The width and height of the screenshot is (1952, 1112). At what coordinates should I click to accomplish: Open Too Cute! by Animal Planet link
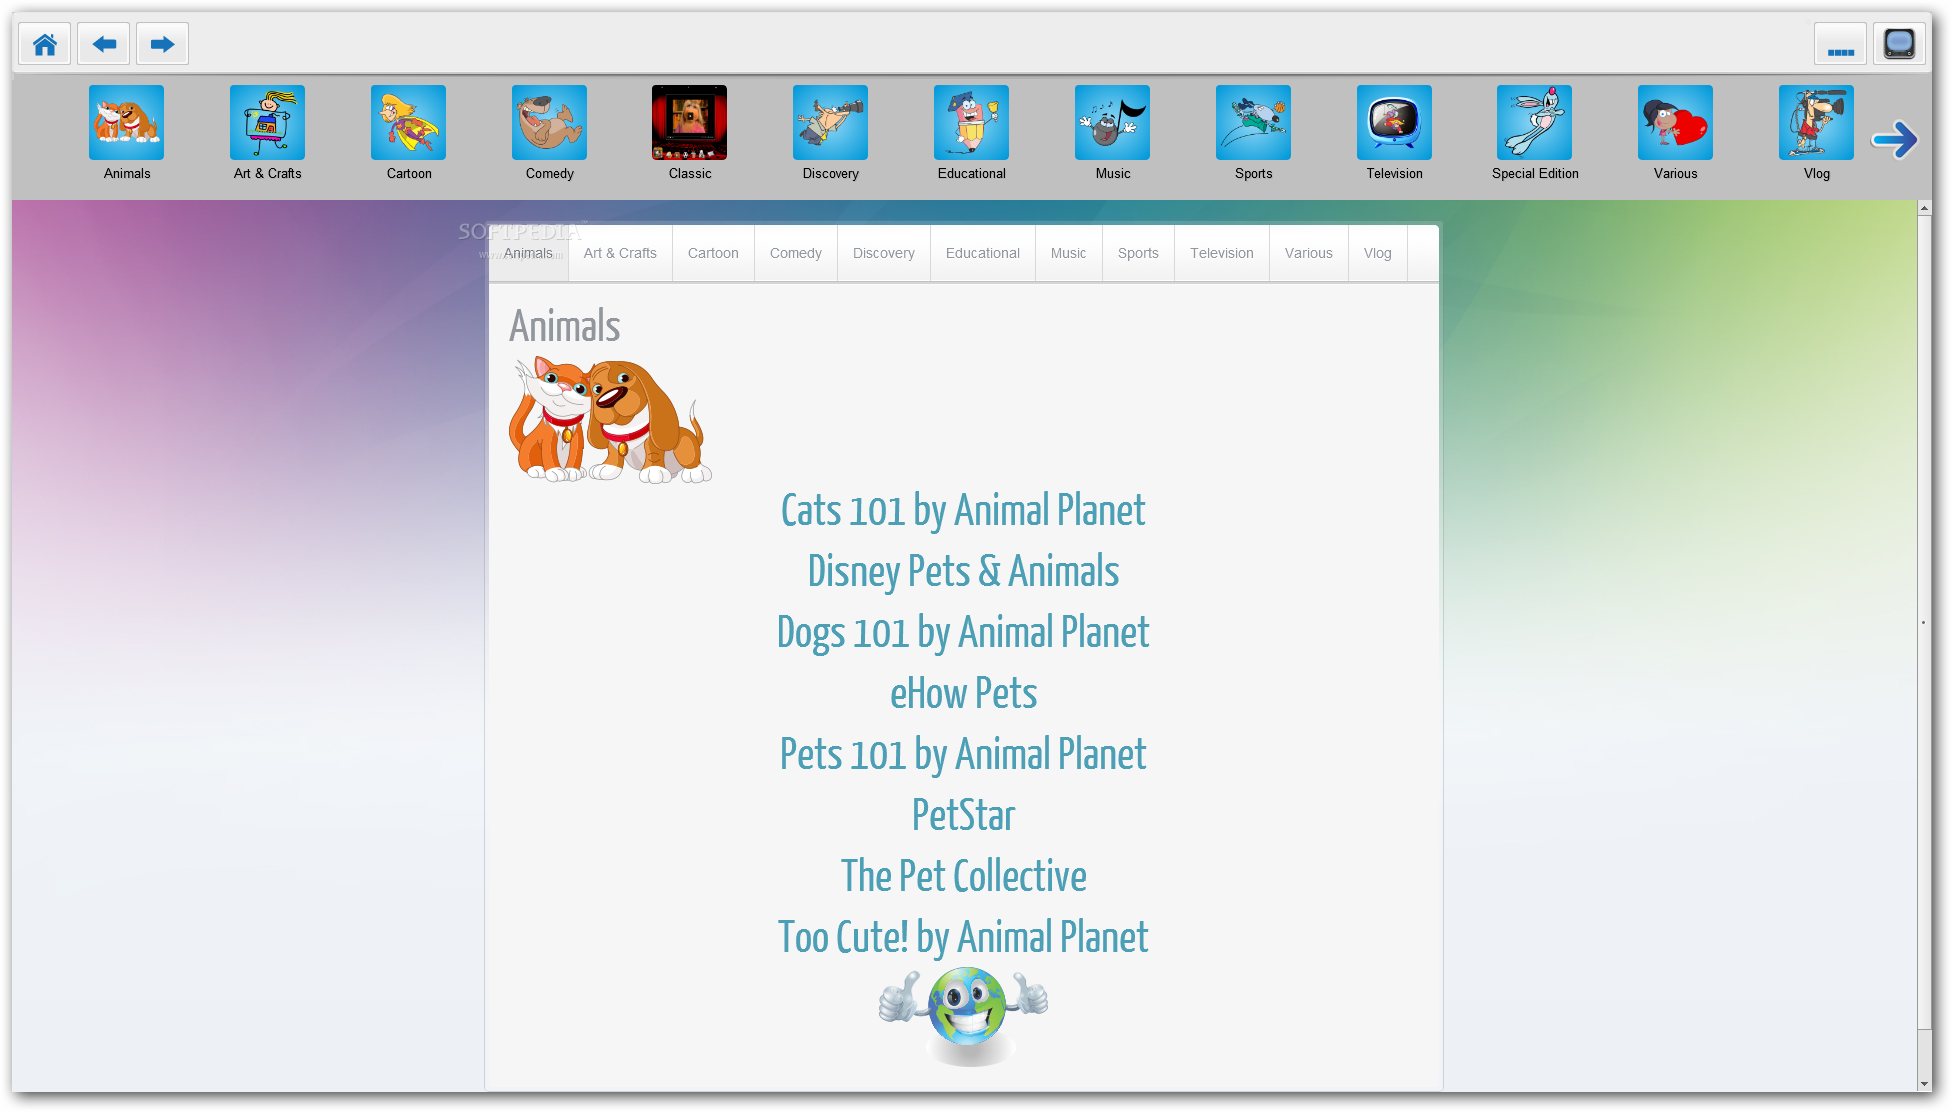click(963, 938)
